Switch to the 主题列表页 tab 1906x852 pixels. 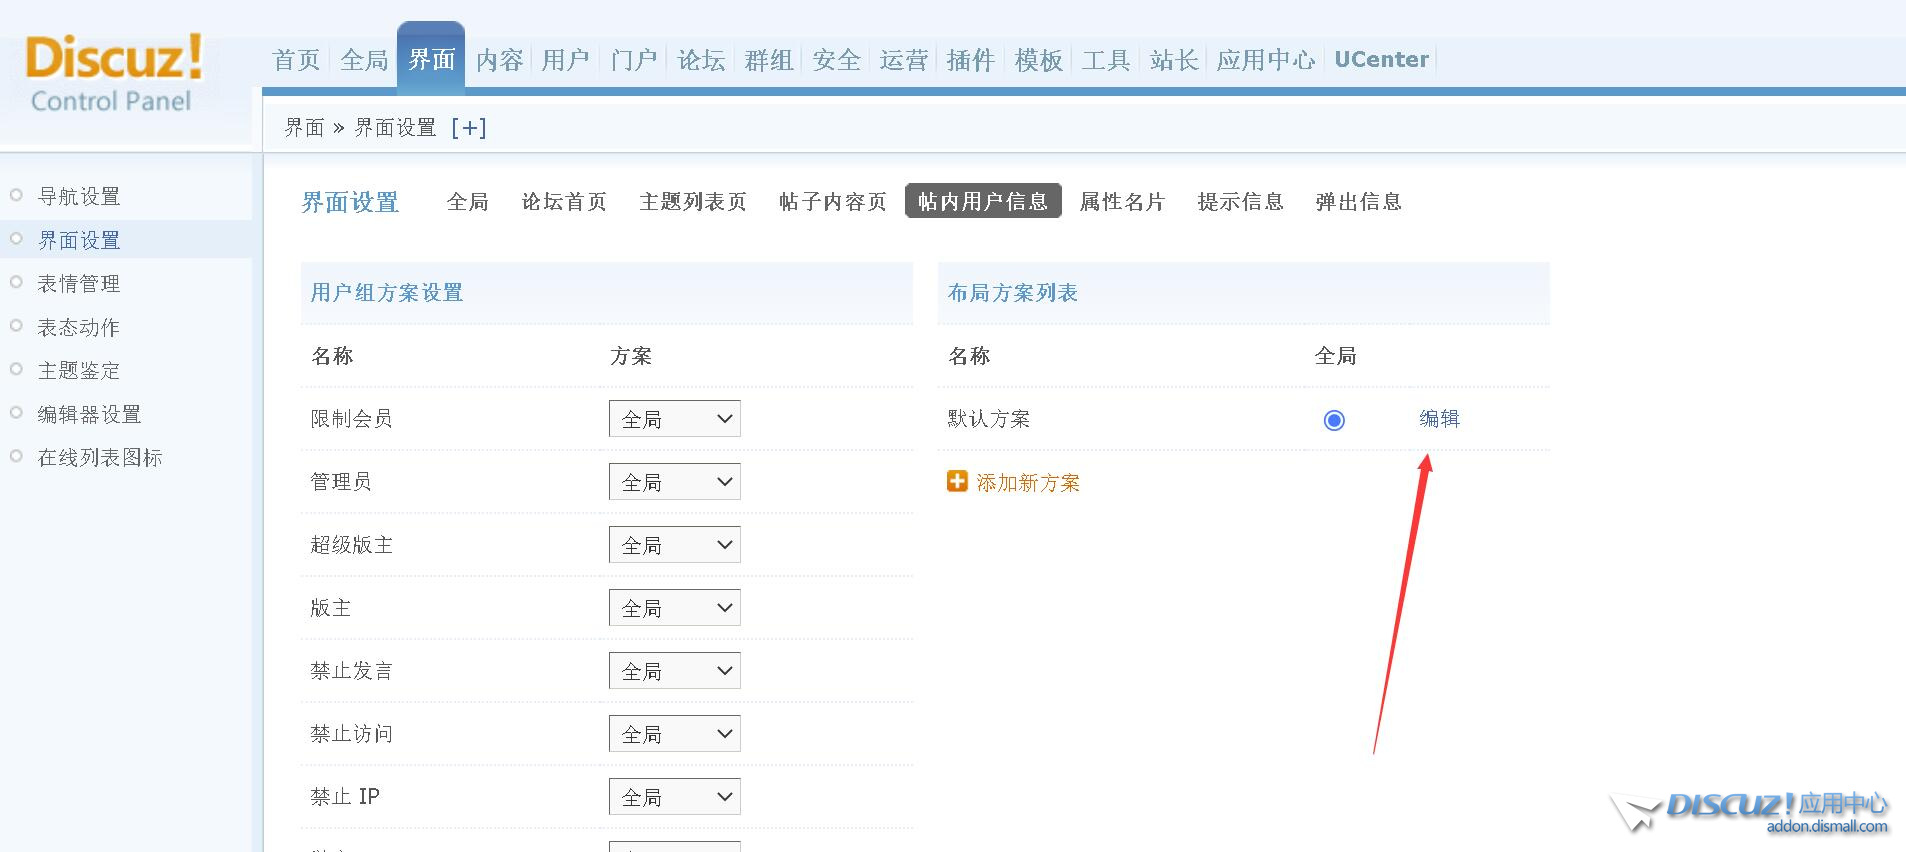coord(693,202)
